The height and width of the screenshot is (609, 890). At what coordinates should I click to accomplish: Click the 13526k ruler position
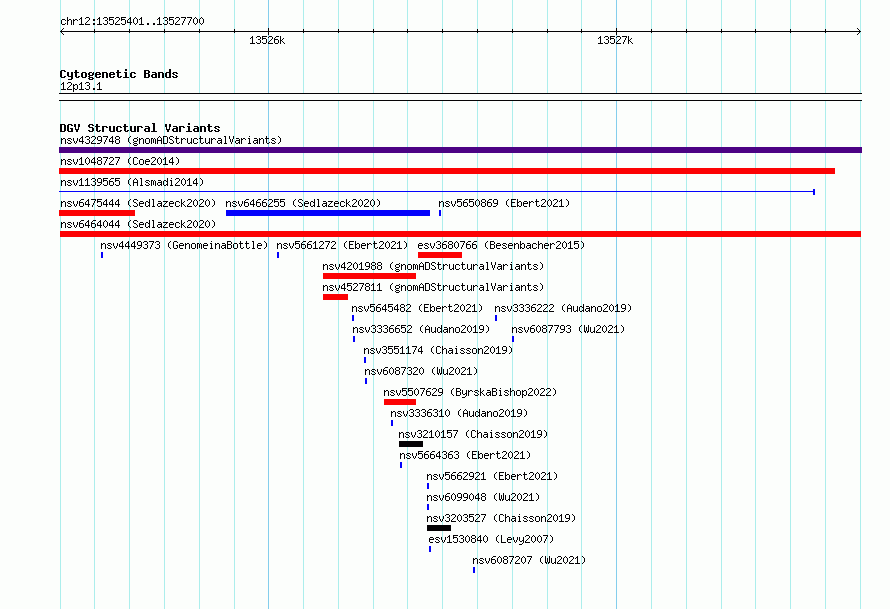[x=267, y=40]
